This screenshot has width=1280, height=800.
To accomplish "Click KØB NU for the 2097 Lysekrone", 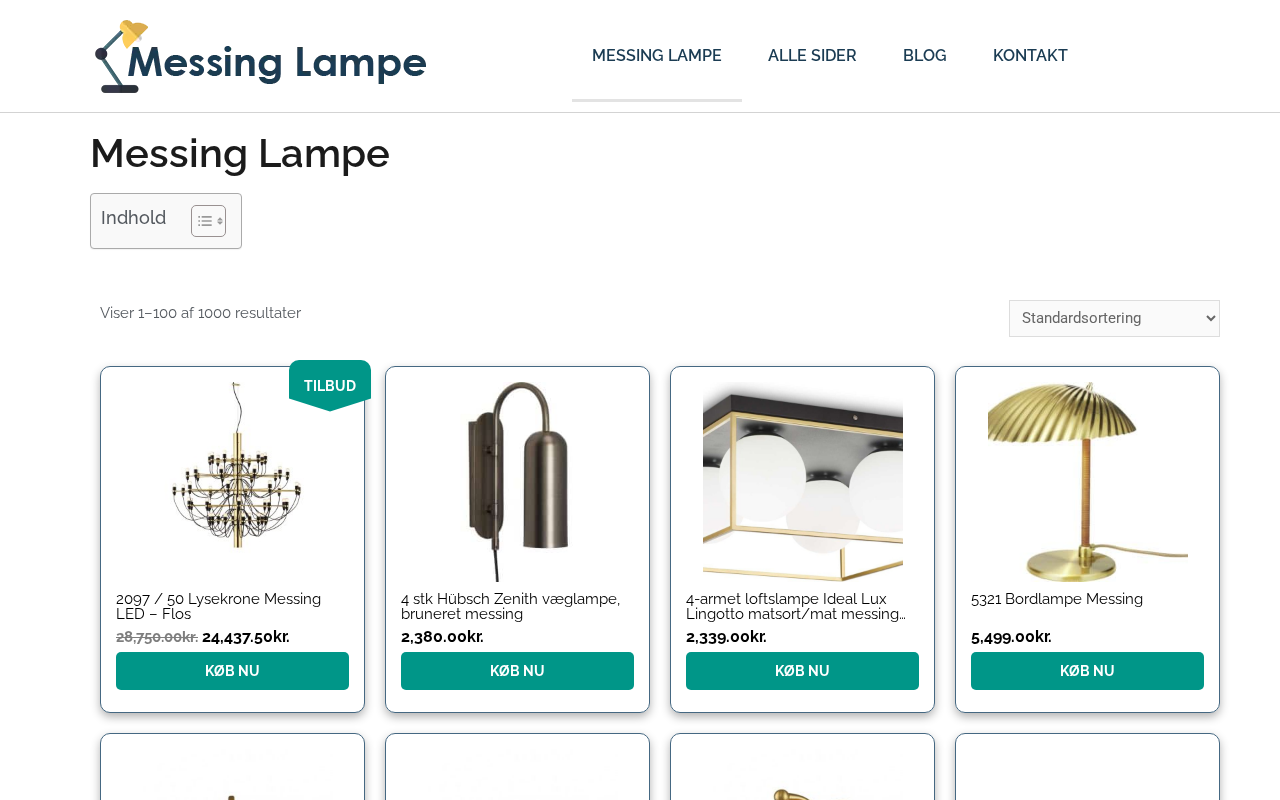I will click(232, 671).
